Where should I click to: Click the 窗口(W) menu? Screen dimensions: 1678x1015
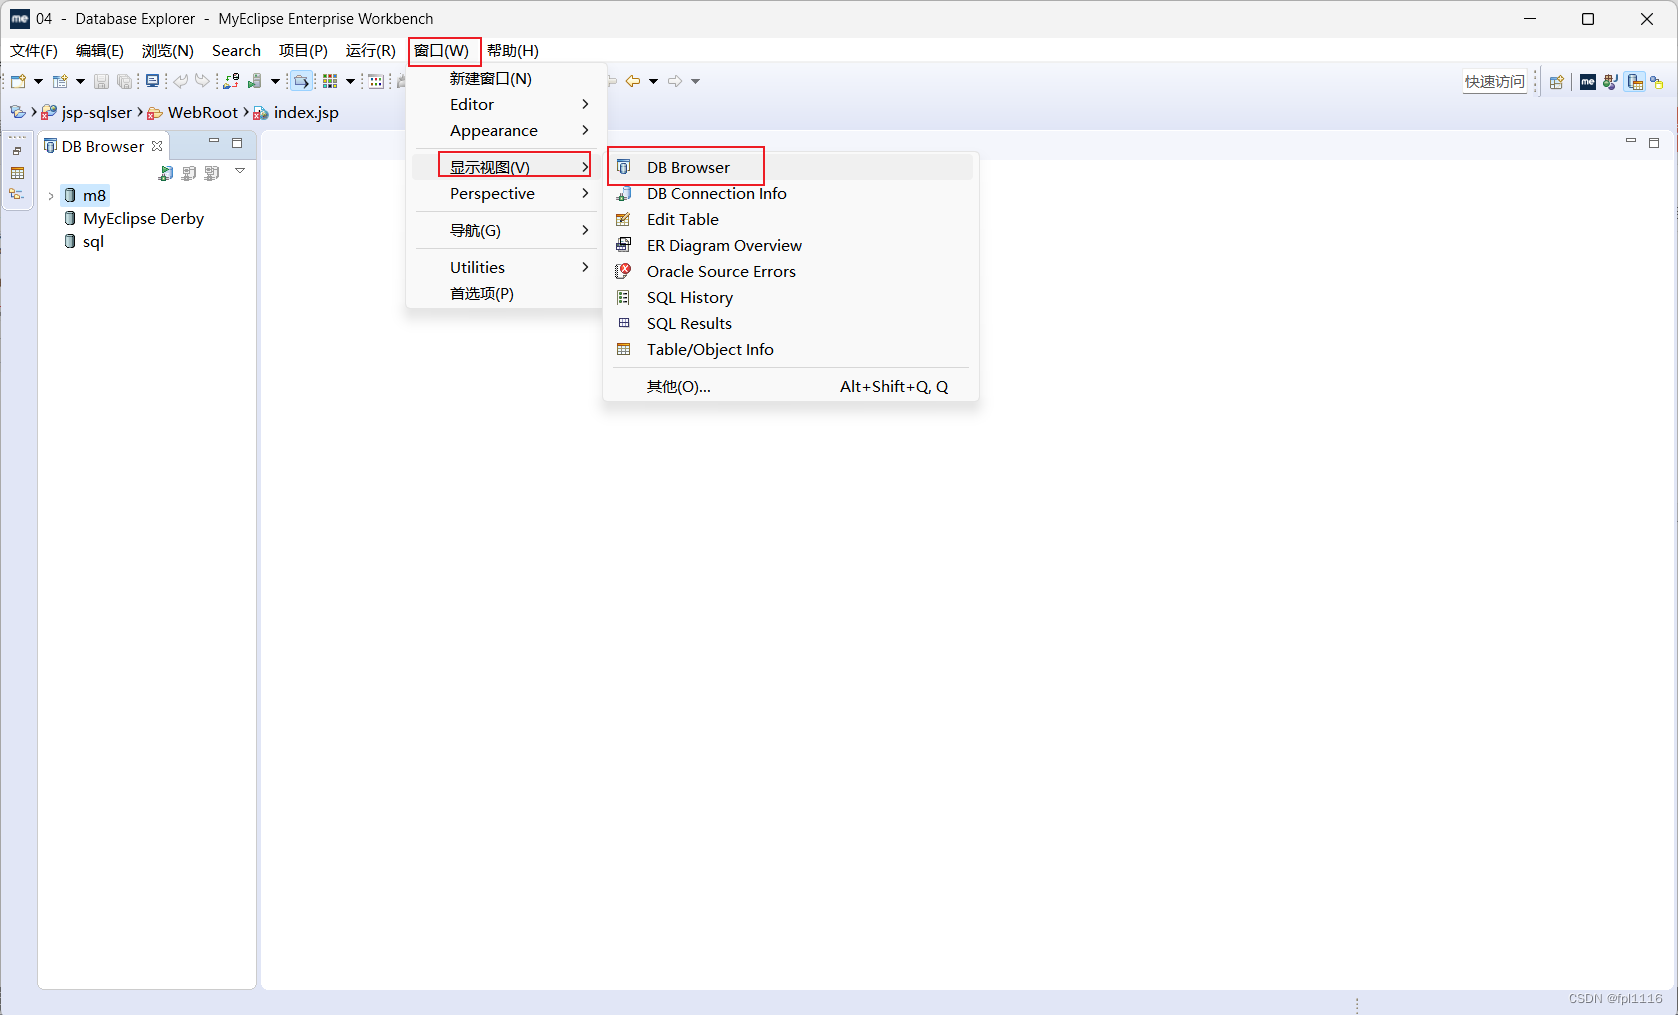pyautogui.click(x=442, y=51)
